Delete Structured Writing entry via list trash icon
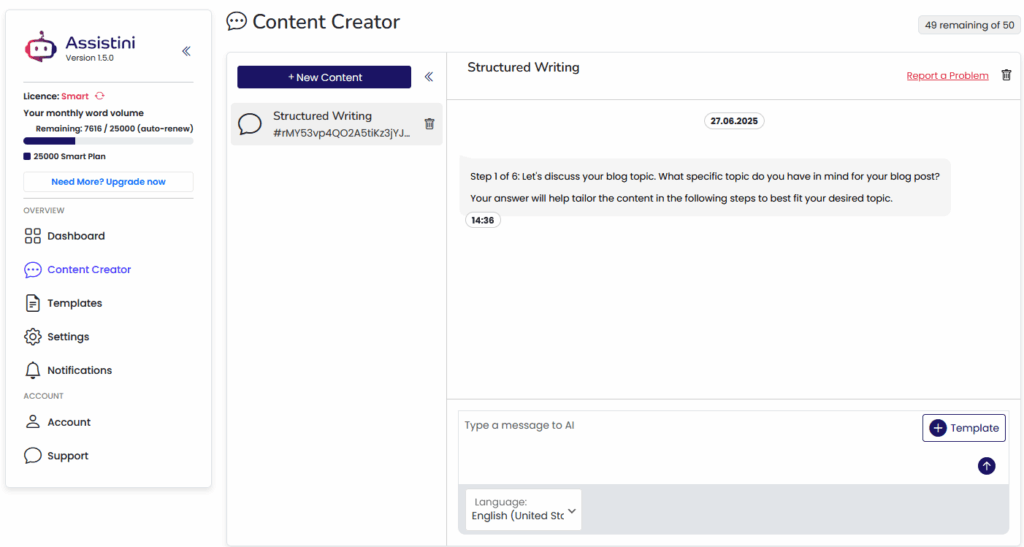The height and width of the screenshot is (547, 1024). 429,124
